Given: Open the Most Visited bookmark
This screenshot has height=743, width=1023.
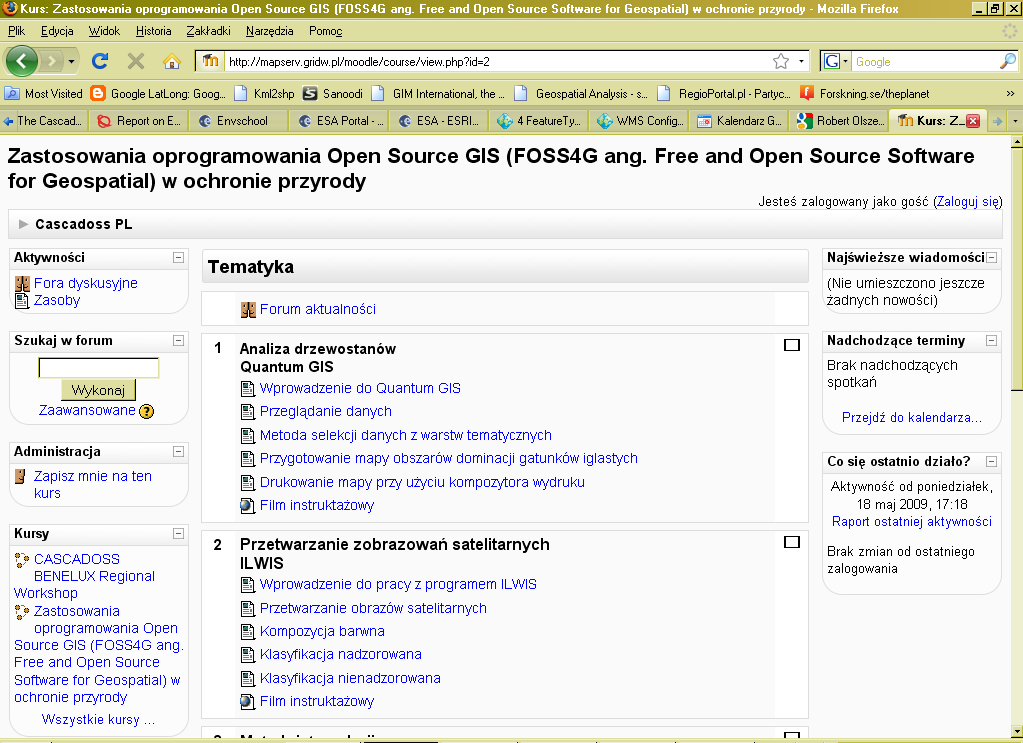Looking at the screenshot, I should [x=44, y=93].
